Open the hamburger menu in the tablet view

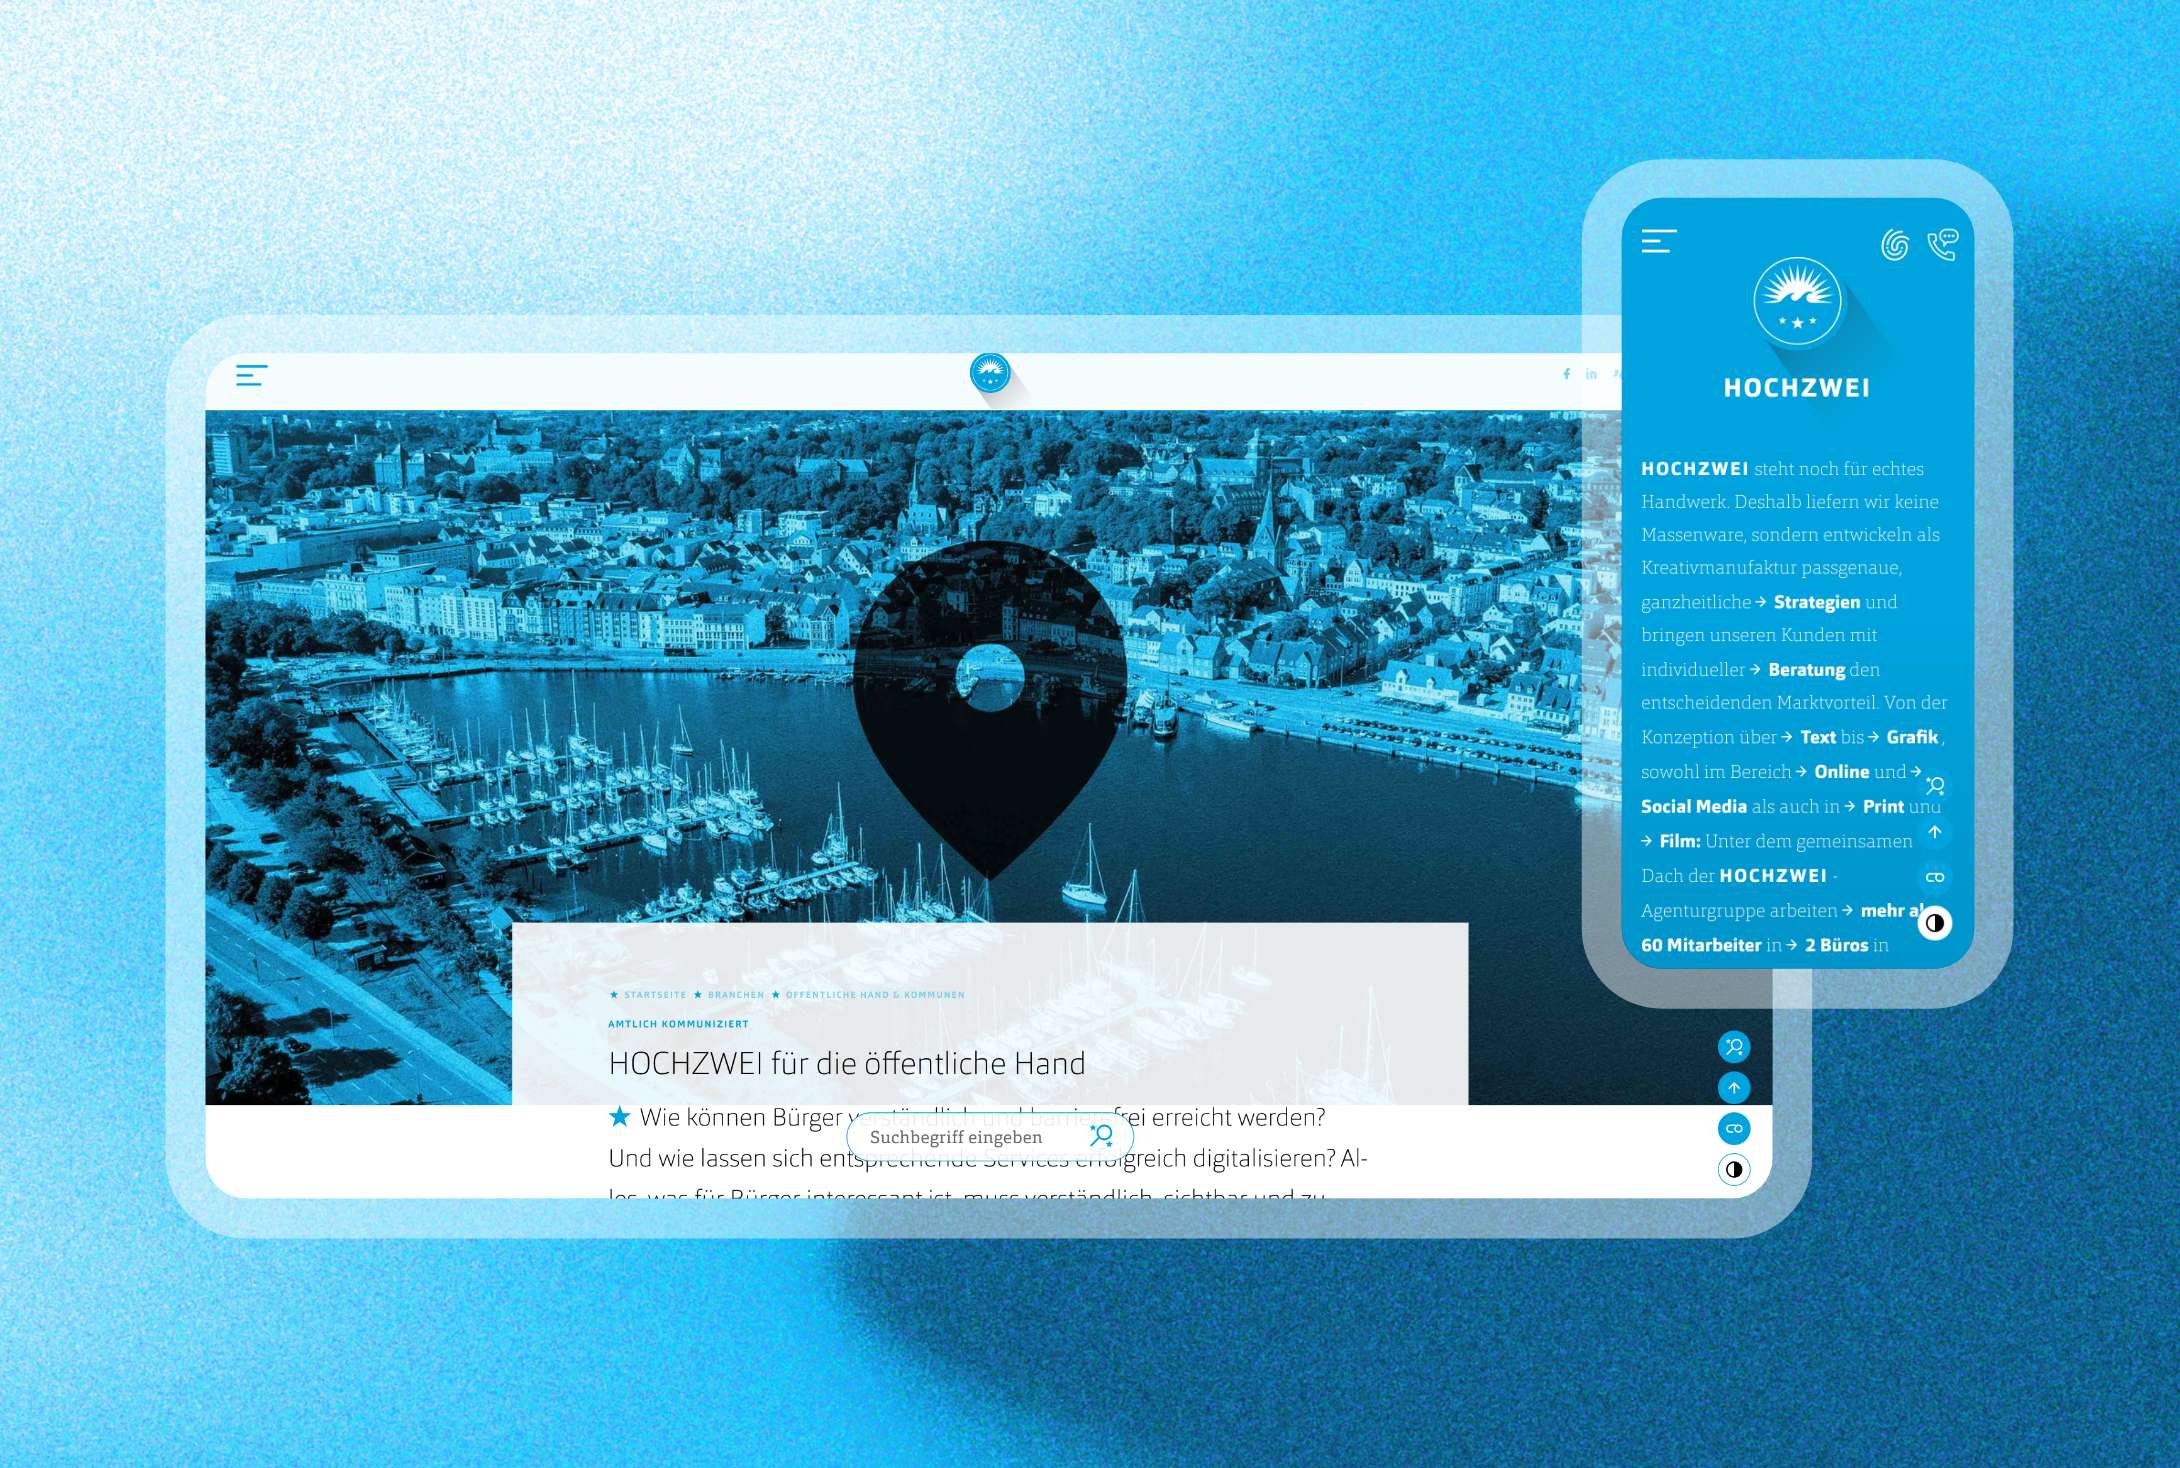click(x=251, y=375)
